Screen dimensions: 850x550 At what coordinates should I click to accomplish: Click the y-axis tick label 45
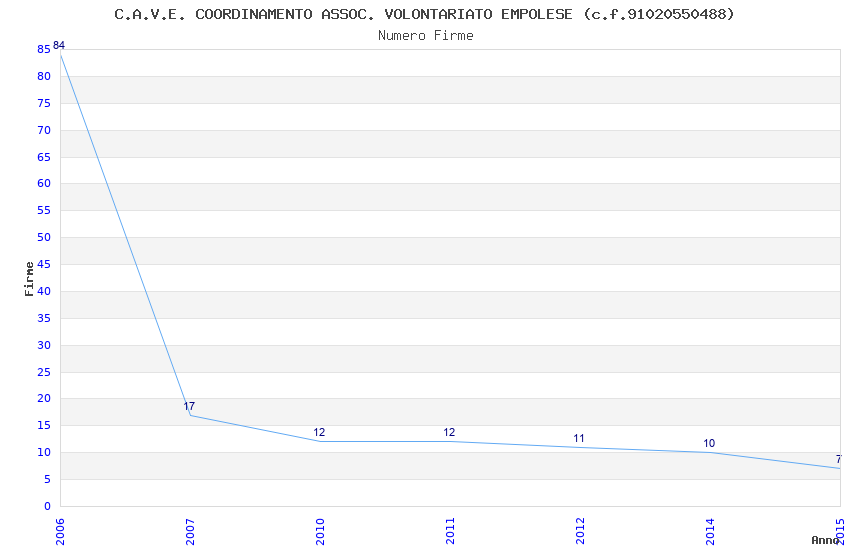pyautogui.click(x=44, y=265)
